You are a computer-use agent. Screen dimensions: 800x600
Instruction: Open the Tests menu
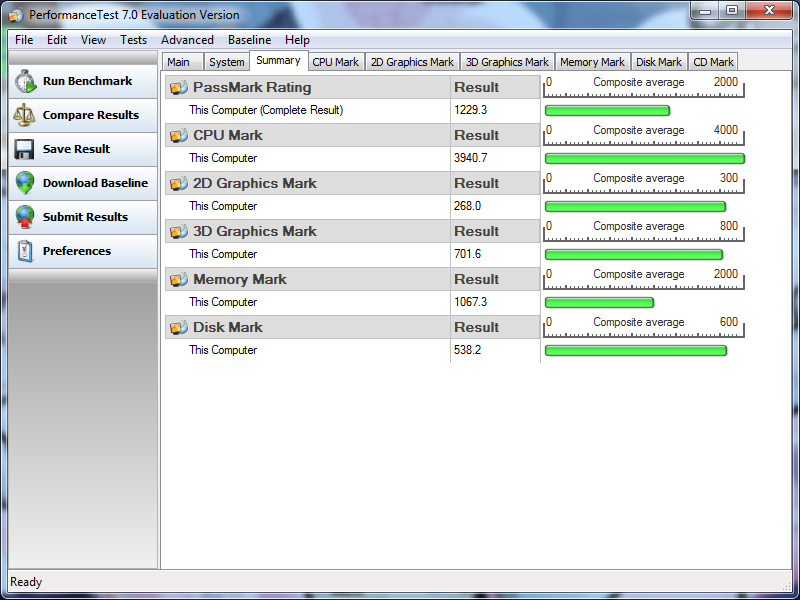133,40
